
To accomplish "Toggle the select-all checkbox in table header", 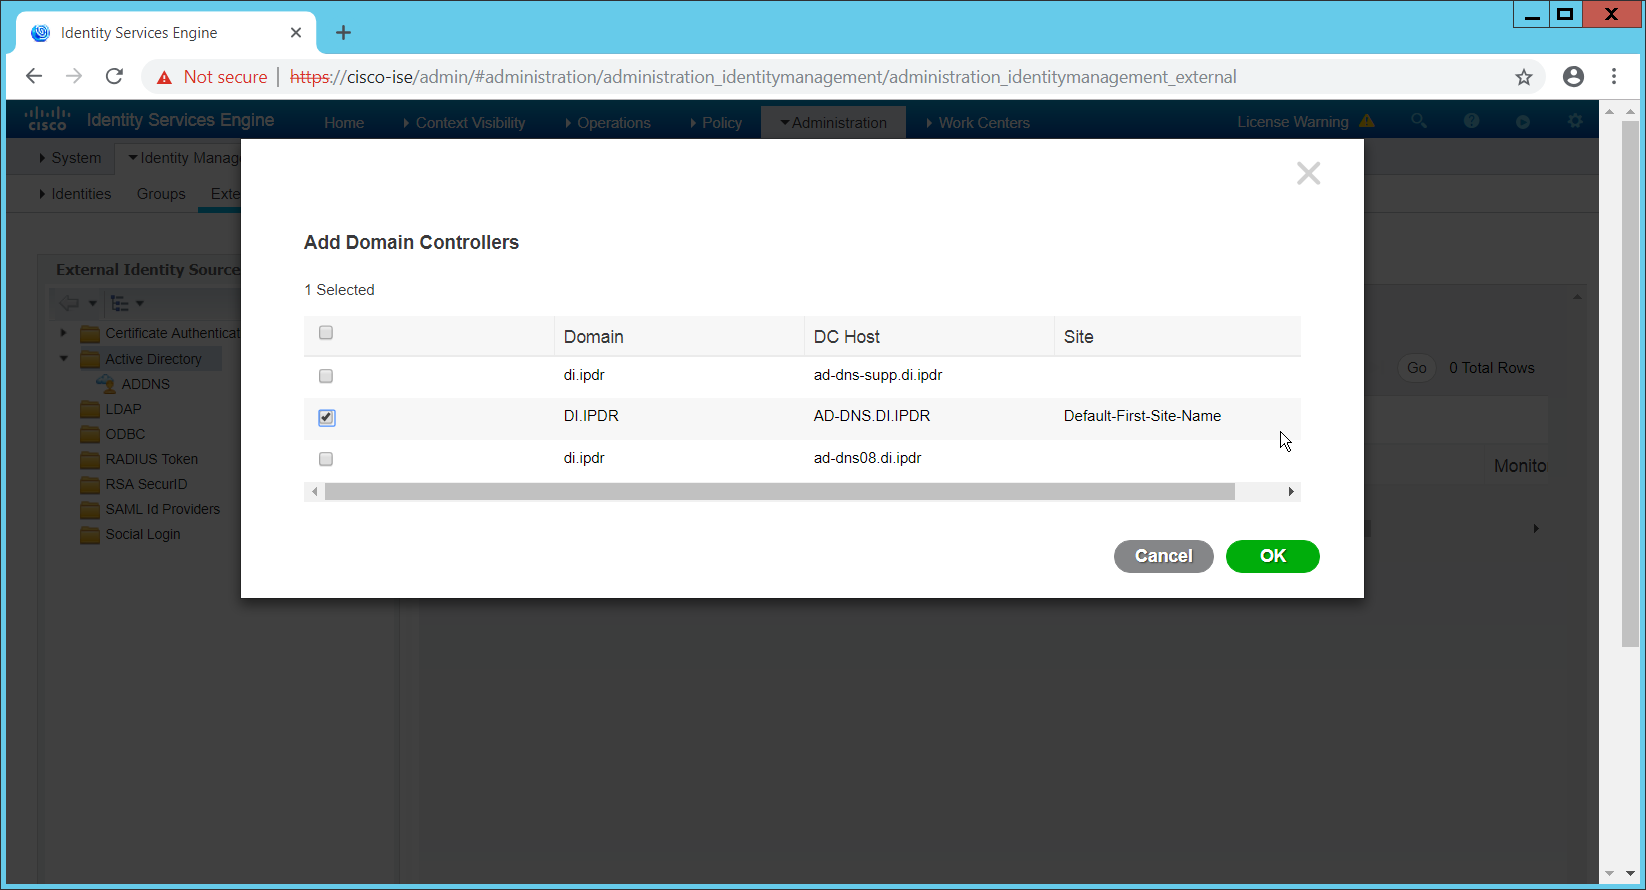I will click(326, 333).
